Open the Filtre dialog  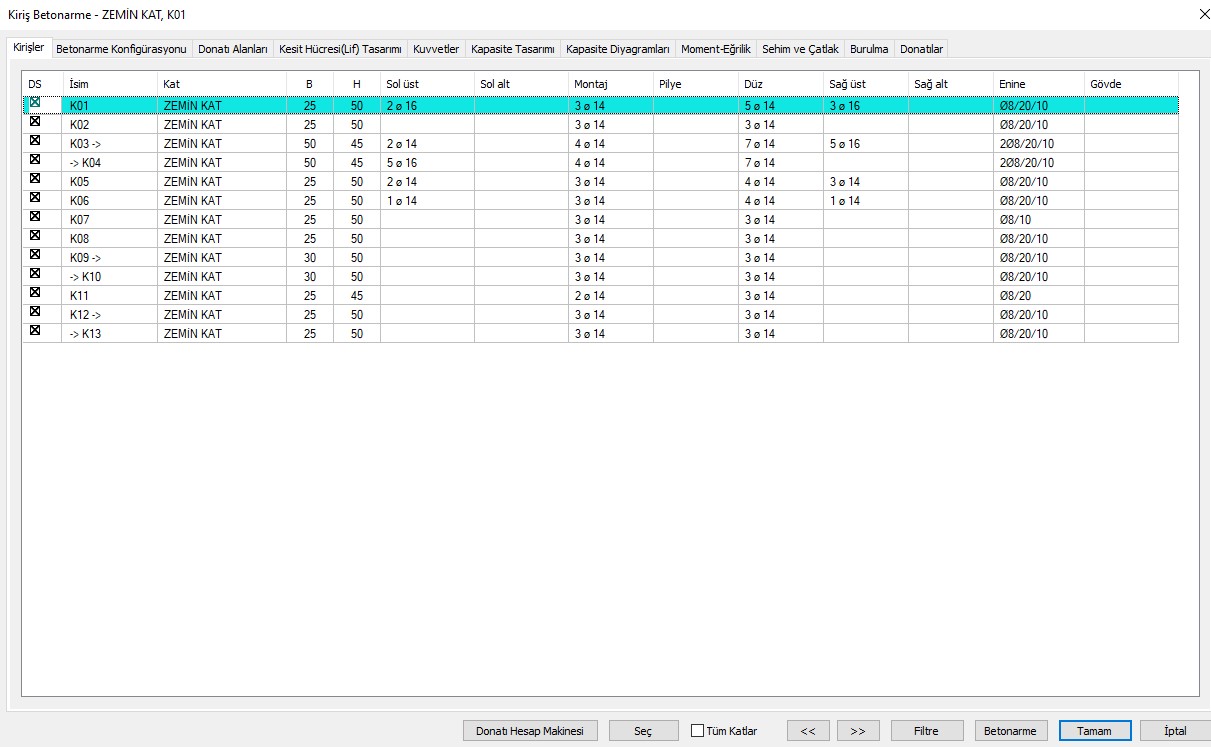pyautogui.click(x=926, y=731)
